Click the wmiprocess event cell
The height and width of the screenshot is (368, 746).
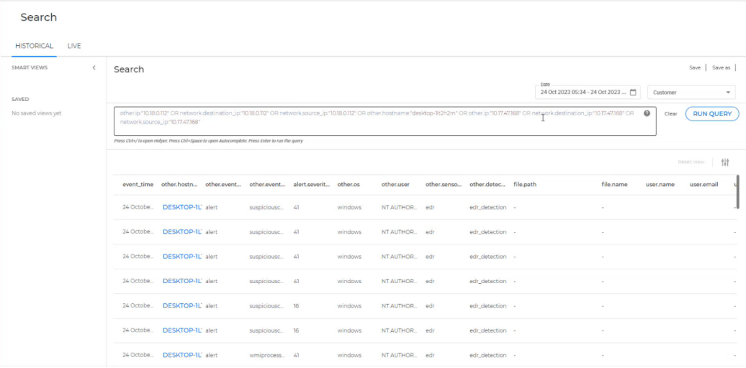266,355
